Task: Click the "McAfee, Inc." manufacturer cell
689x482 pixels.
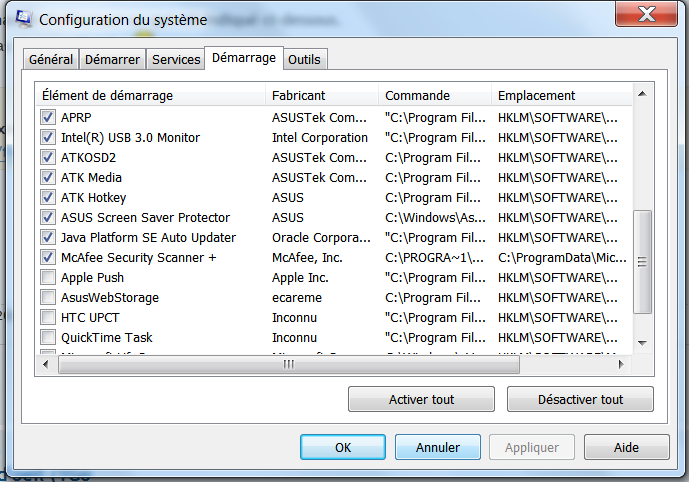Action: pos(307,257)
